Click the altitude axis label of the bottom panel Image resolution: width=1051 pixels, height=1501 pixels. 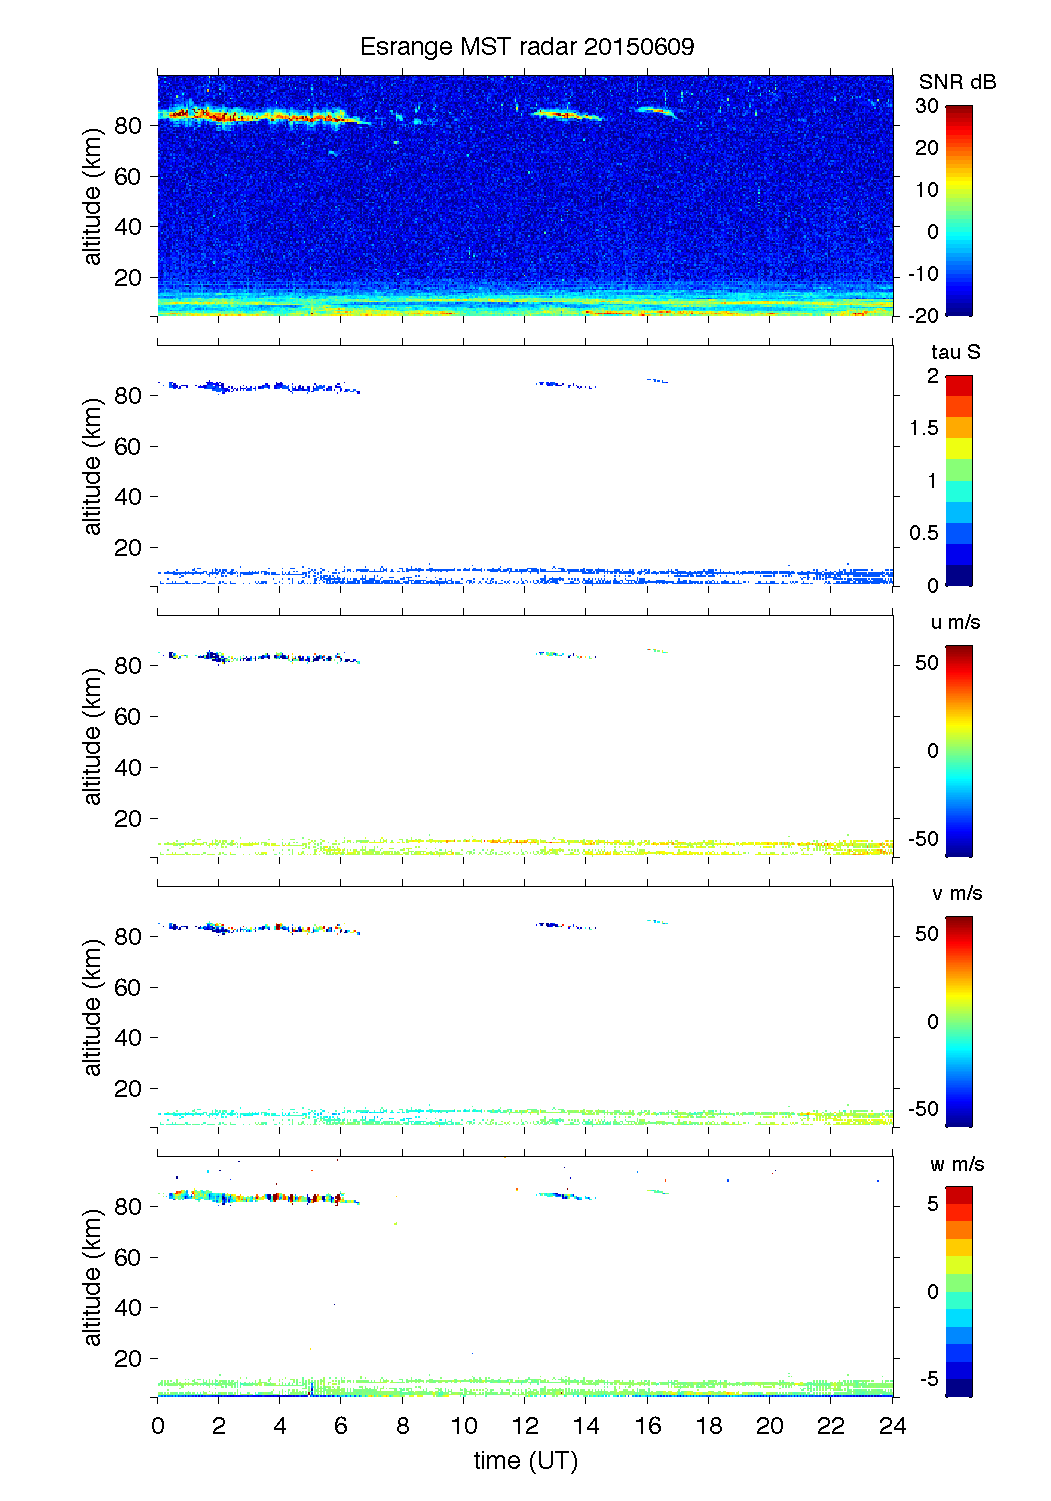(x=93, y=1278)
